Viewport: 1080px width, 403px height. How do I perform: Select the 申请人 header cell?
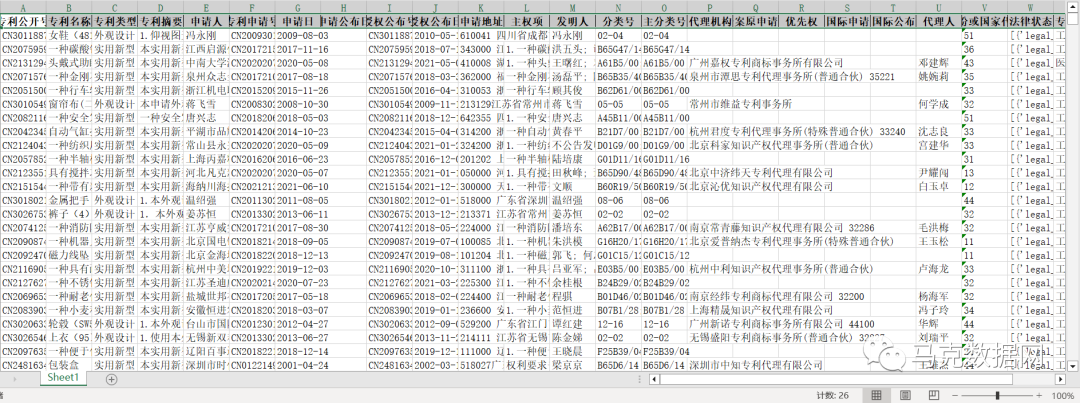[x=206, y=21]
